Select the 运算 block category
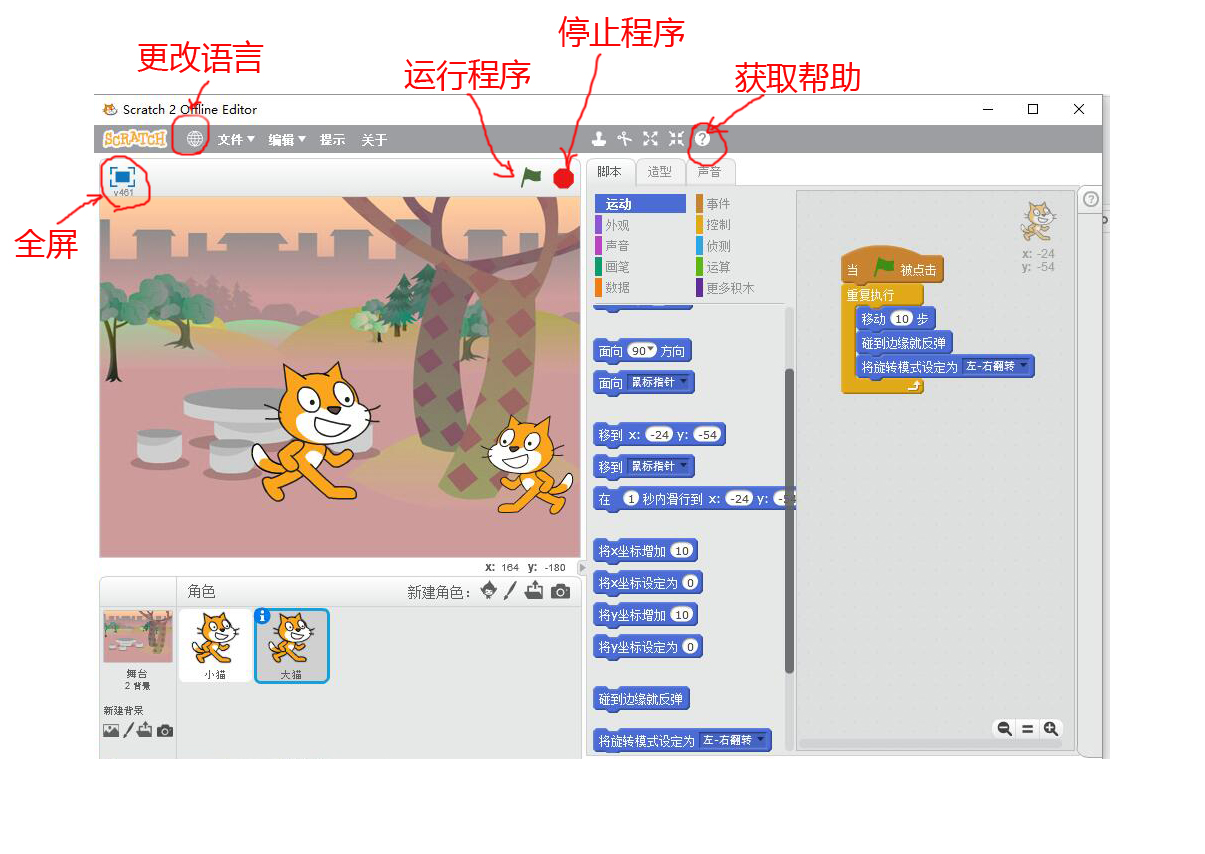1205x854 pixels. [x=741, y=267]
